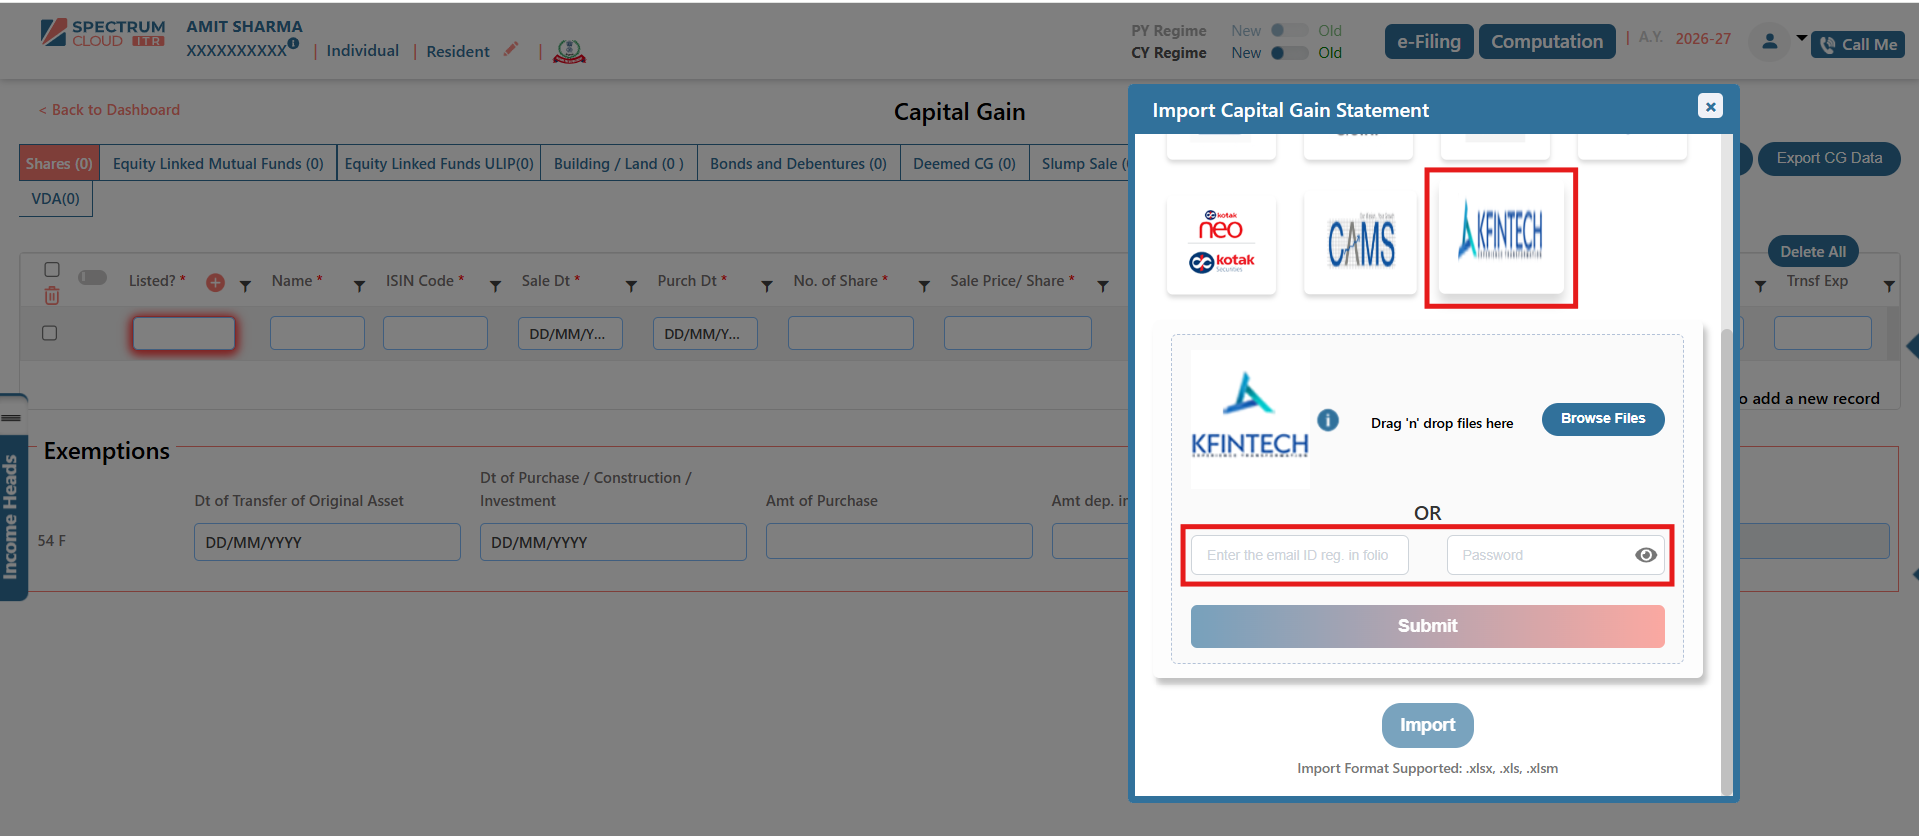Open filter dropdown for Sale Dt column
Viewport: 1919px width, 836px height.
[631, 287]
